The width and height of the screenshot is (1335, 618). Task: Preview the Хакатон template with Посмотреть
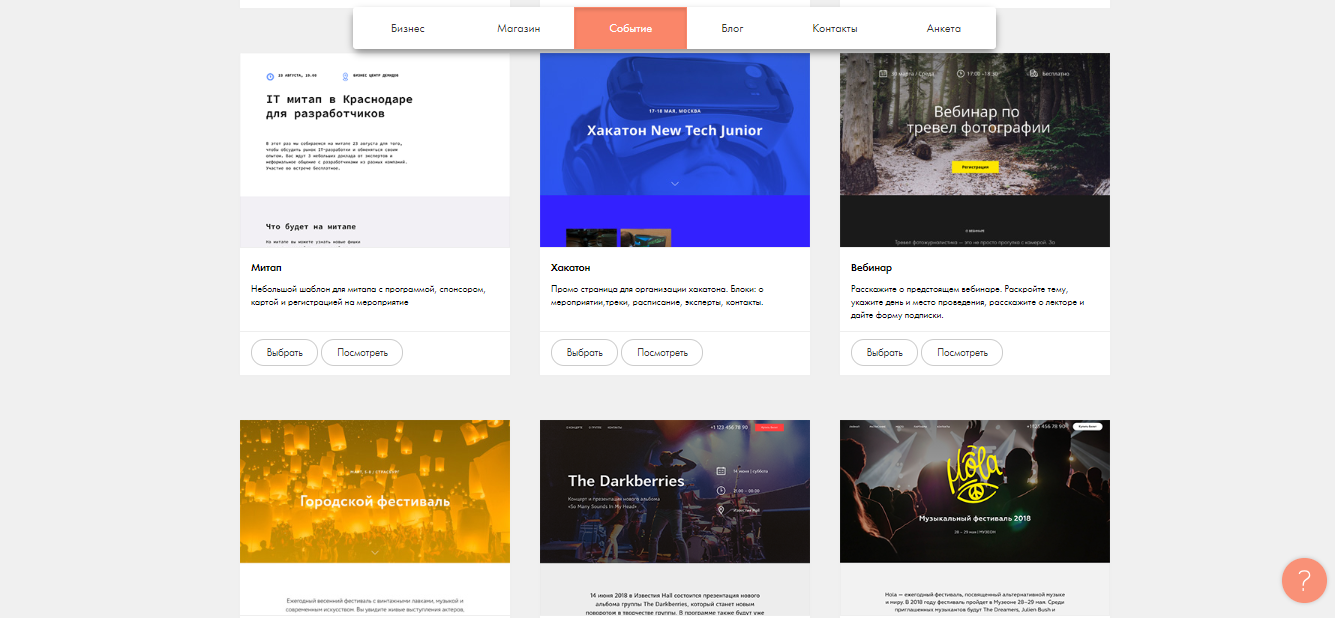[x=661, y=352]
